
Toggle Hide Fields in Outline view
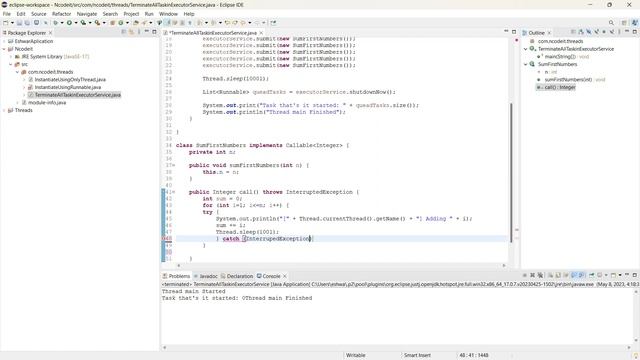click(x=589, y=32)
